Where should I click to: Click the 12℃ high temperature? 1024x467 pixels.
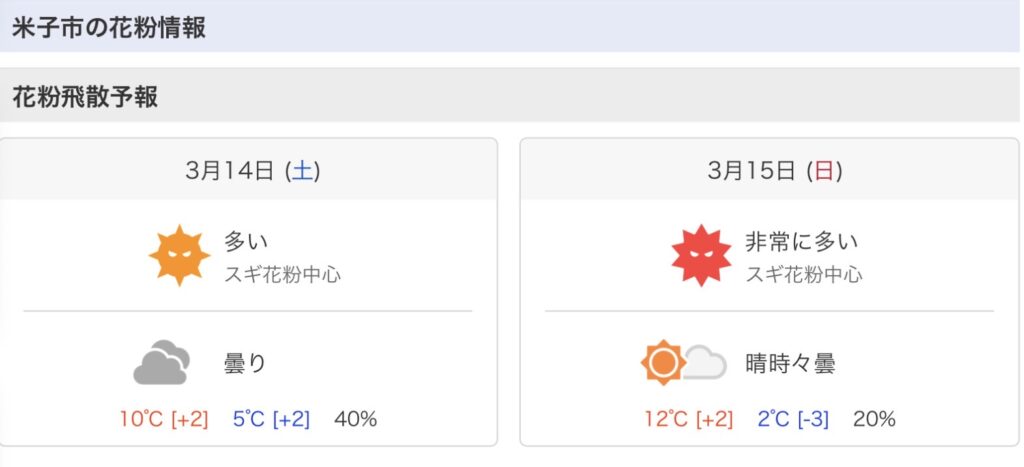click(666, 419)
